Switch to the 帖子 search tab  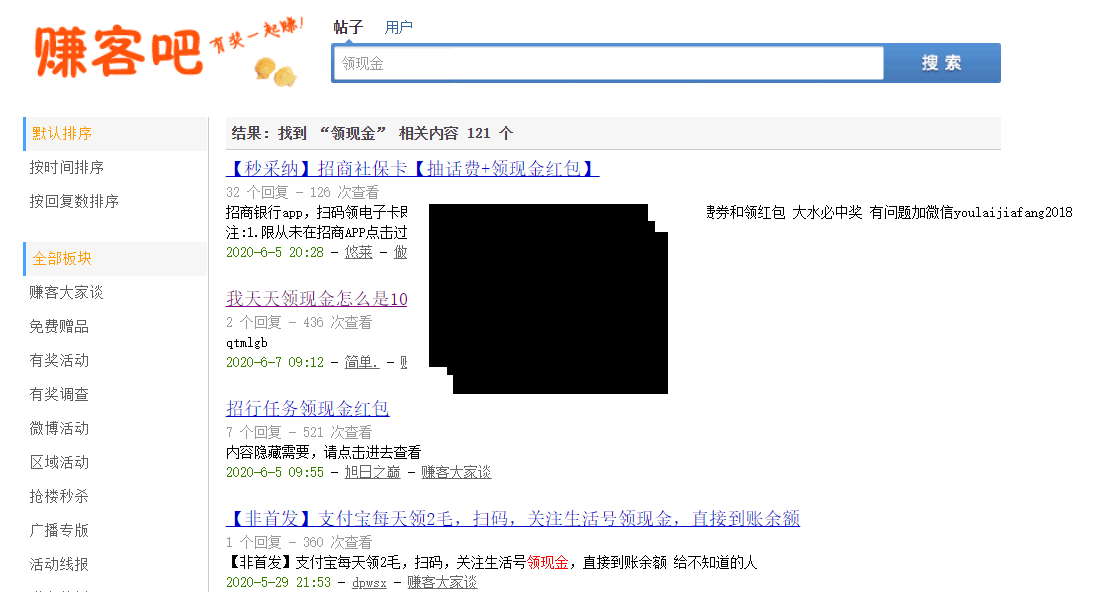click(x=348, y=27)
